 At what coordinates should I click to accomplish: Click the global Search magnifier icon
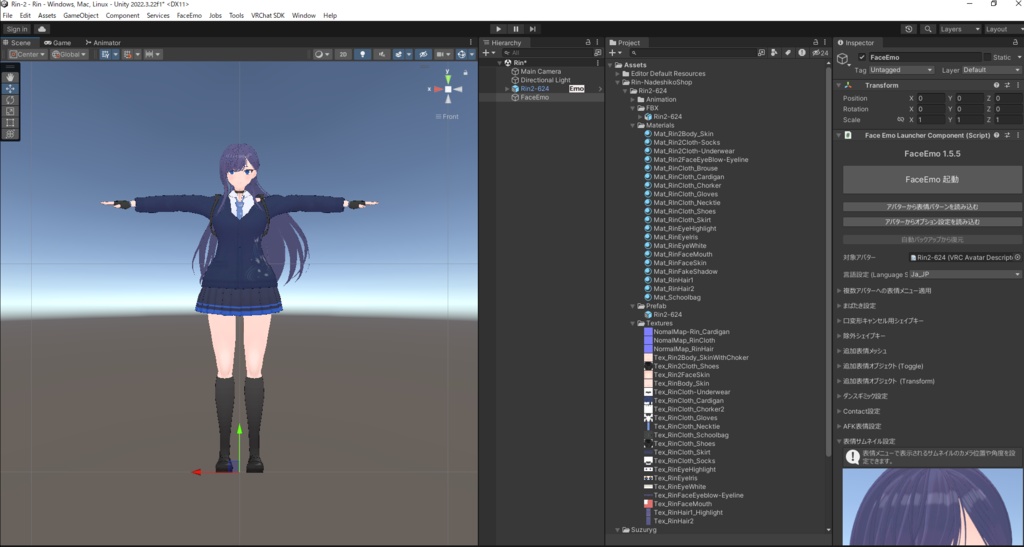[927, 29]
